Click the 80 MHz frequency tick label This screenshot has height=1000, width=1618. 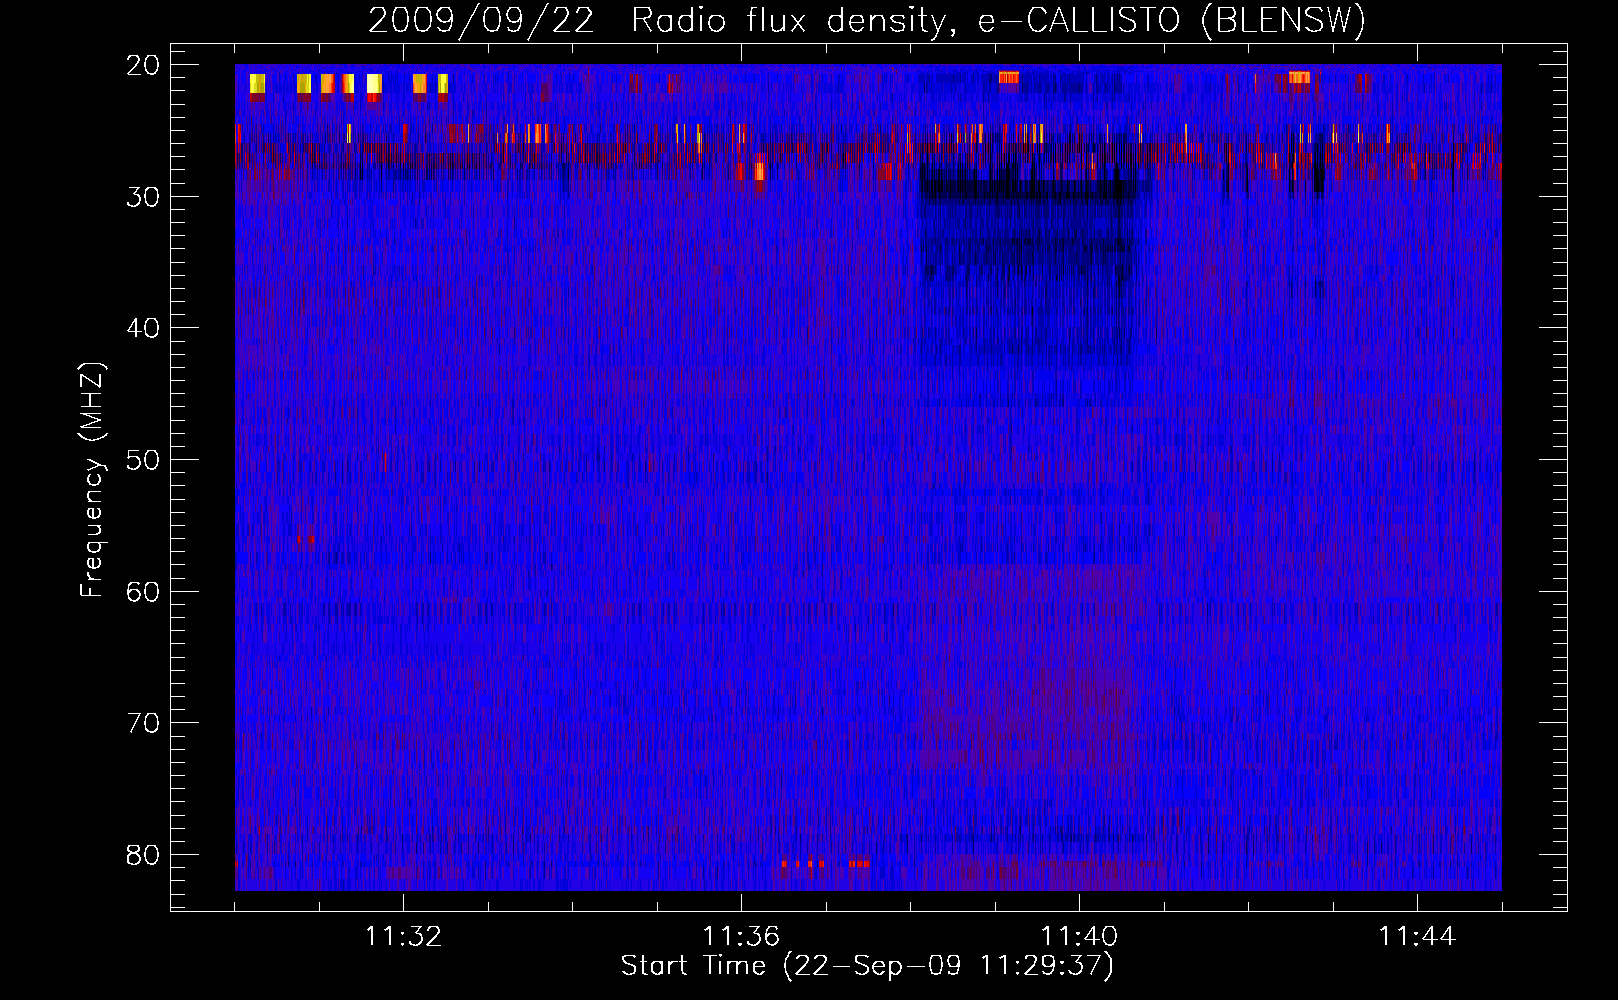point(142,856)
